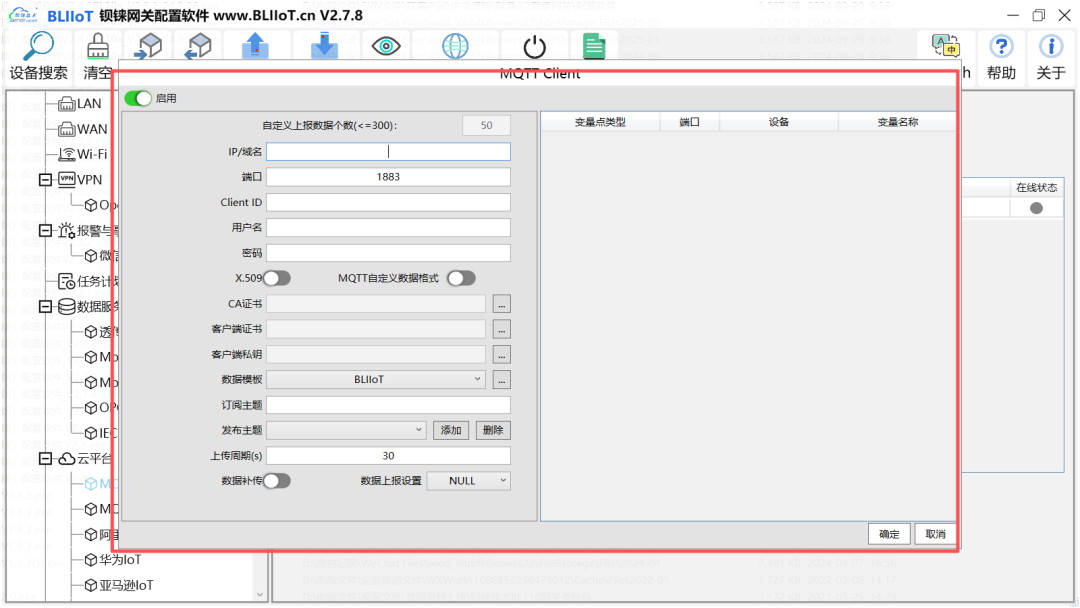Click the grey online status dot
The width and height of the screenshot is (1080, 608).
[1036, 208]
